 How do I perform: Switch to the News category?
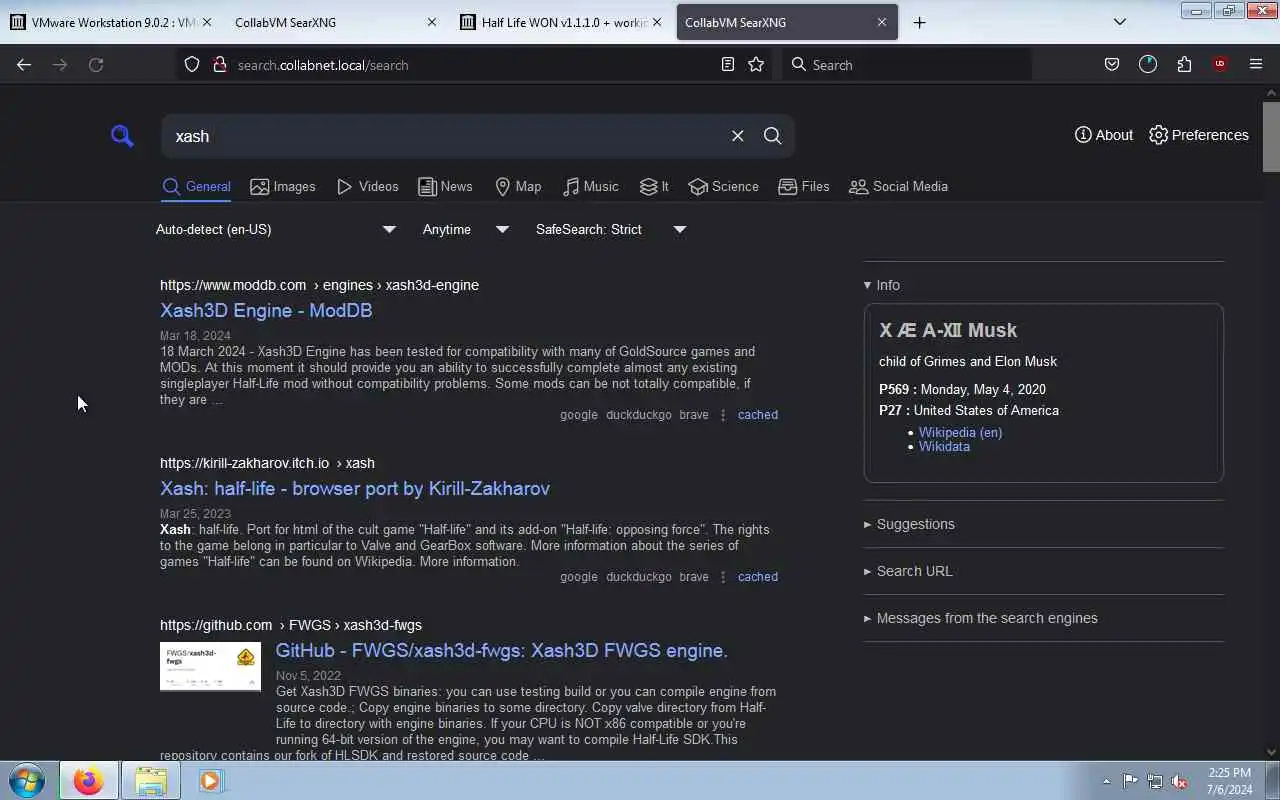pyautogui.click(x=445, y=186)
